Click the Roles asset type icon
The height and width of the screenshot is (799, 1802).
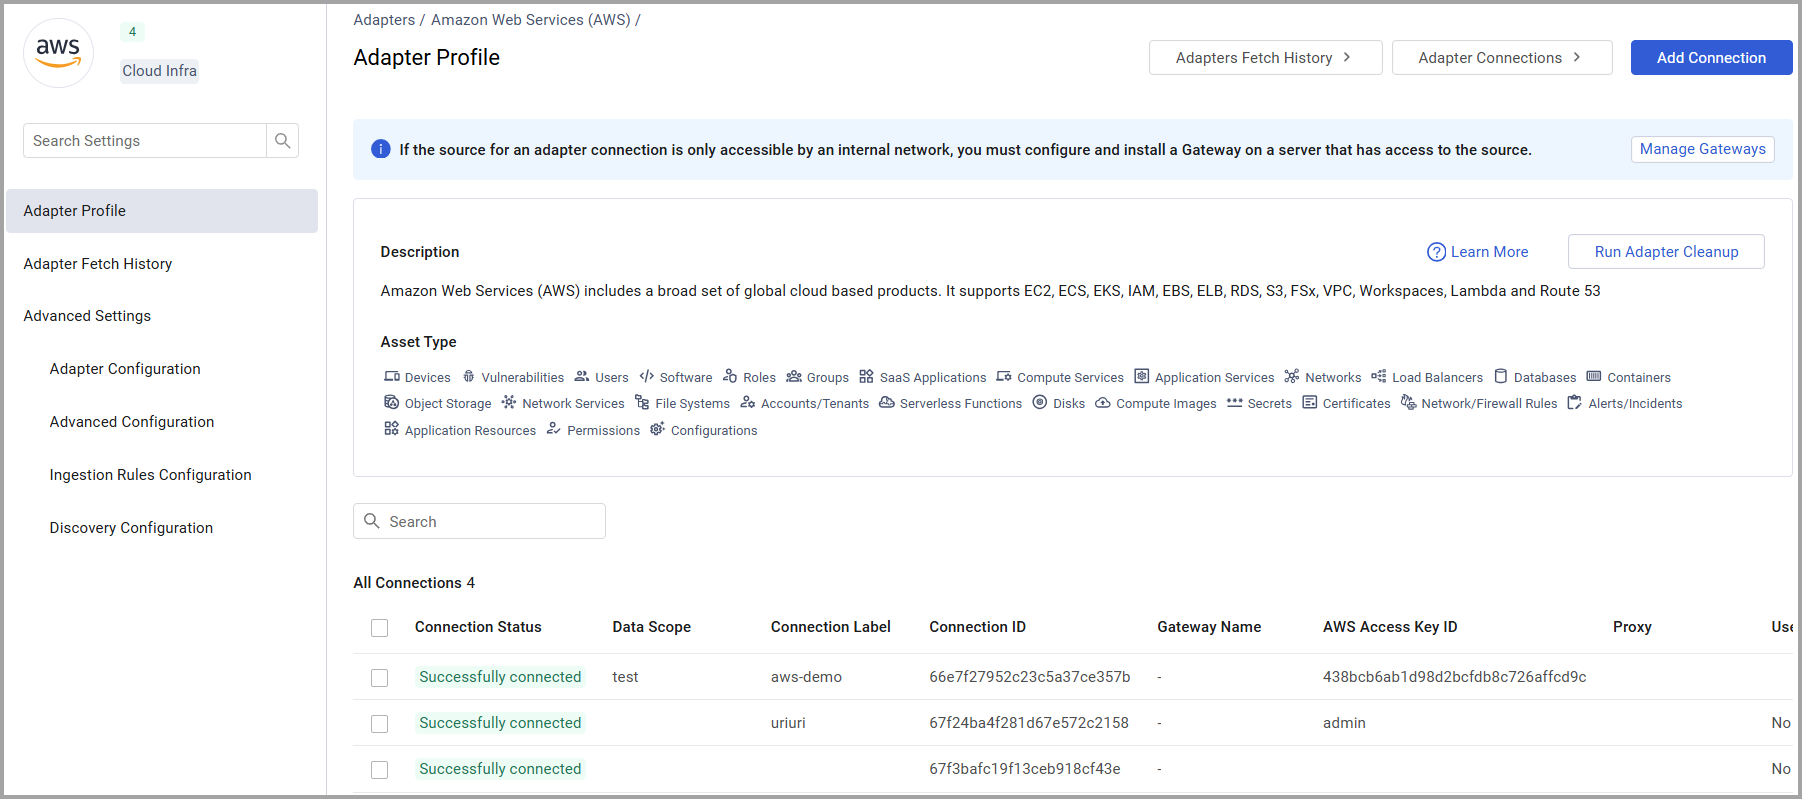730,377
